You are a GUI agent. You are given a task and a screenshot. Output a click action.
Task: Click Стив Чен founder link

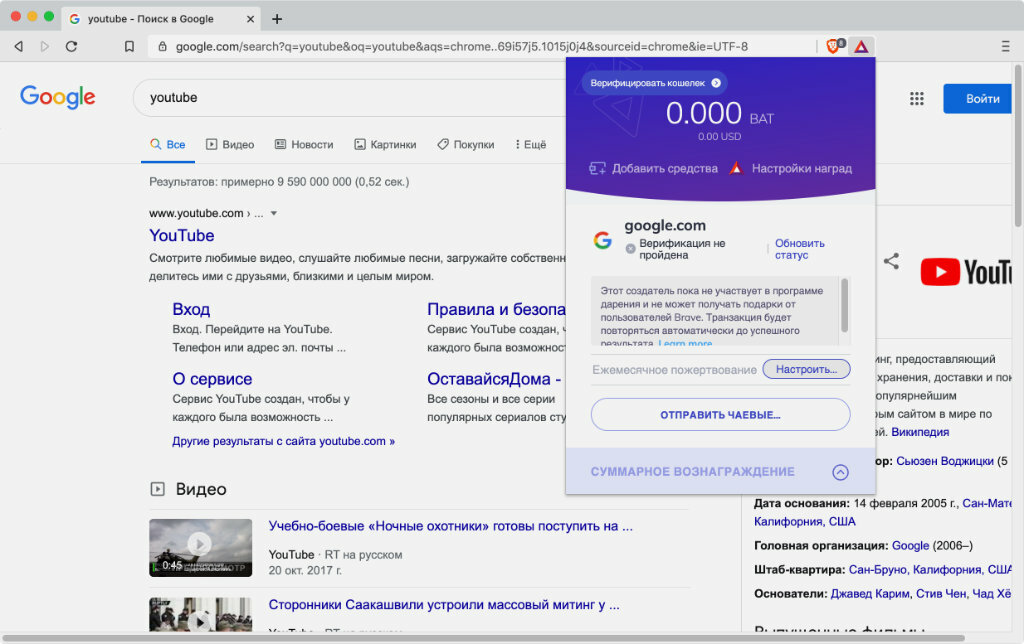941,594
